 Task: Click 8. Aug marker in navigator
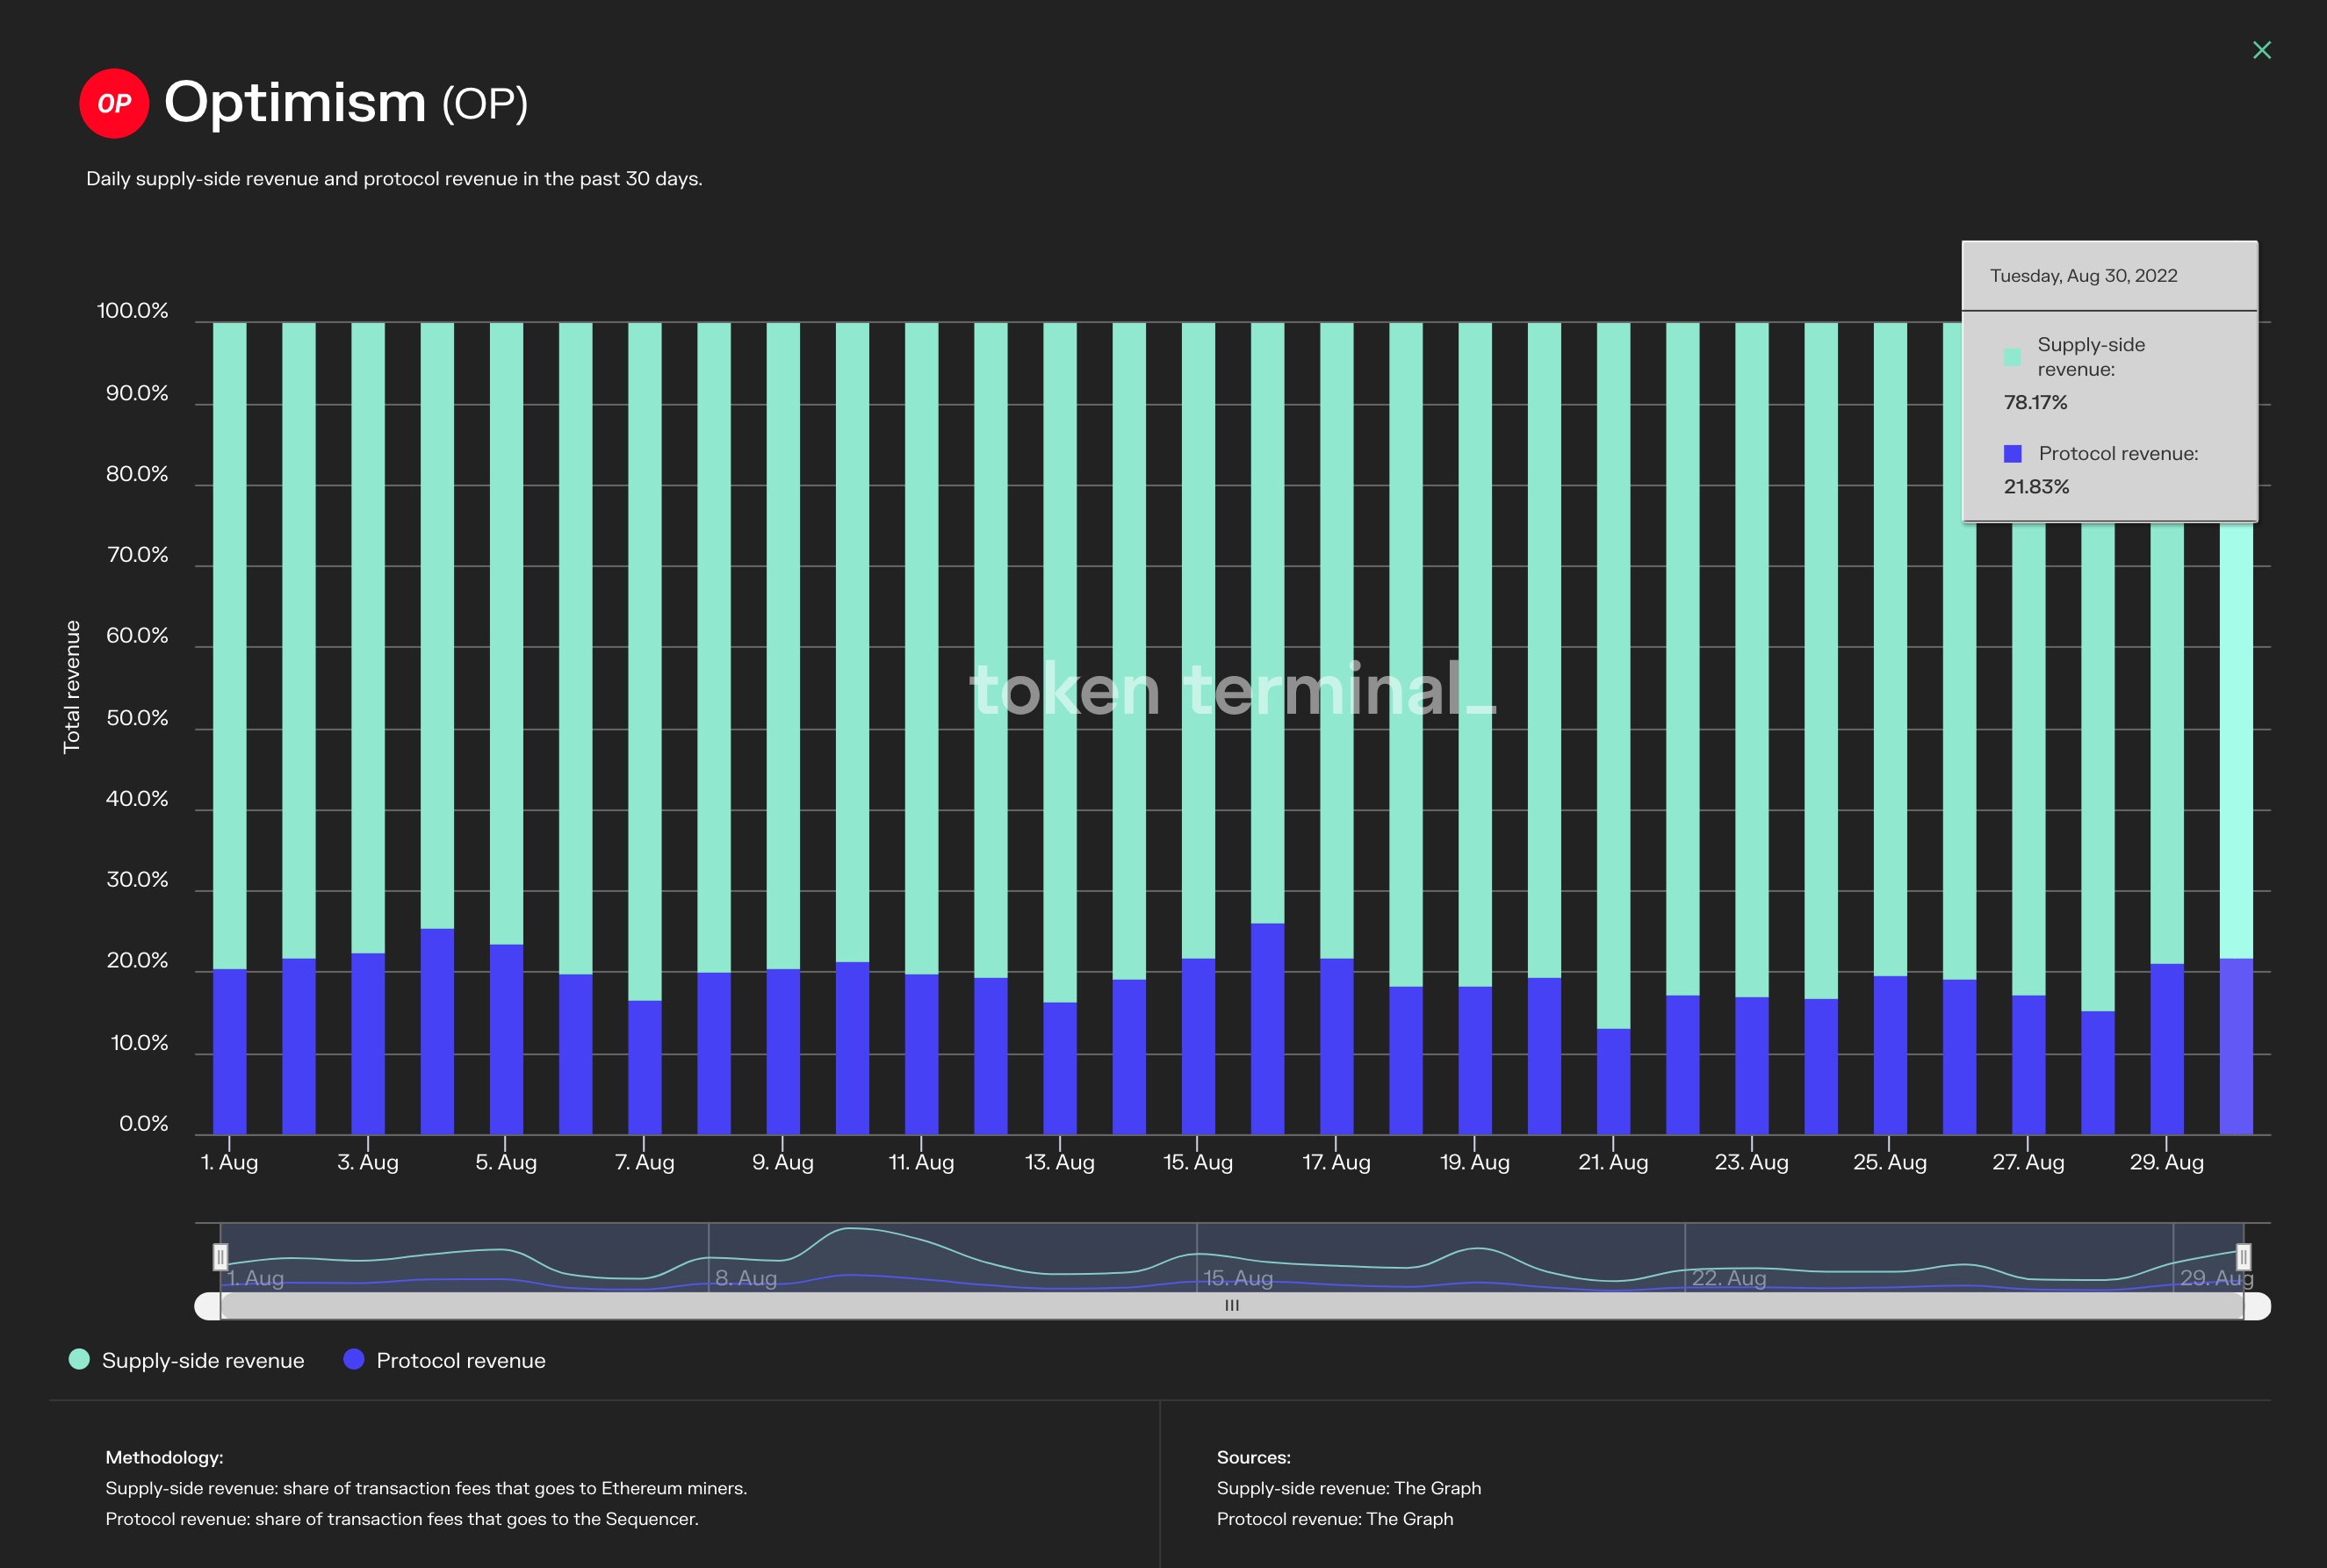(x=746, y=1278)
